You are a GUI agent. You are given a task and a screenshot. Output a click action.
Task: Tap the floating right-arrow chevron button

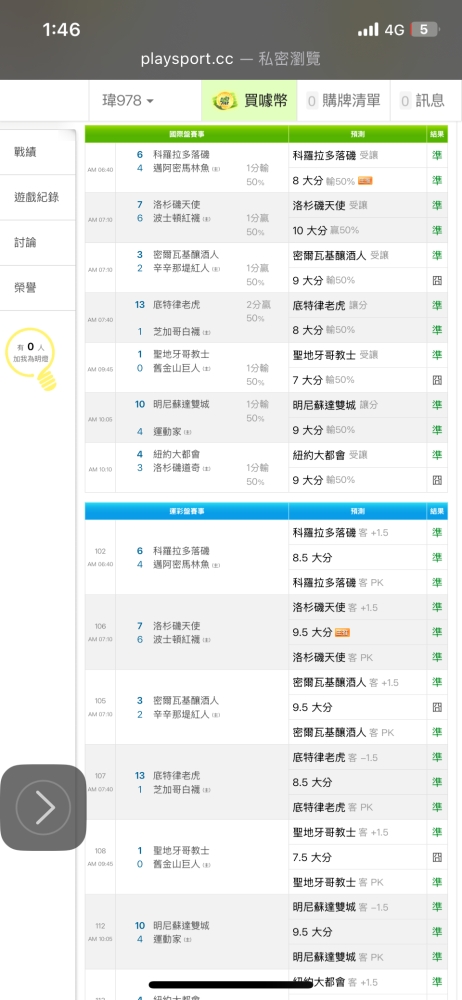(x=43, y=807)
